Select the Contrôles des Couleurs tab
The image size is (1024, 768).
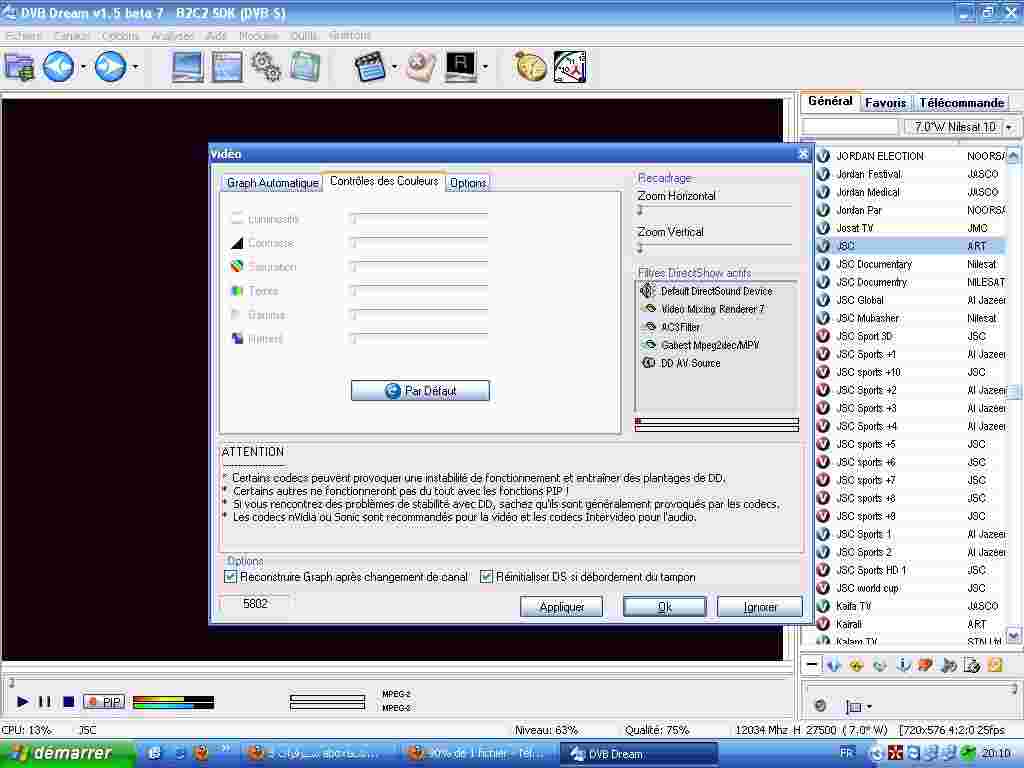384,181
